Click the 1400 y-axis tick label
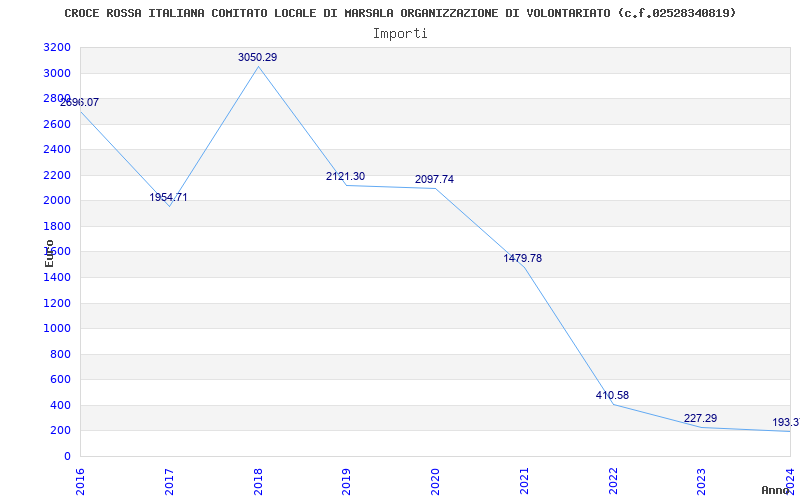Screen dimensions: 800x500 [x=57, y=278]
